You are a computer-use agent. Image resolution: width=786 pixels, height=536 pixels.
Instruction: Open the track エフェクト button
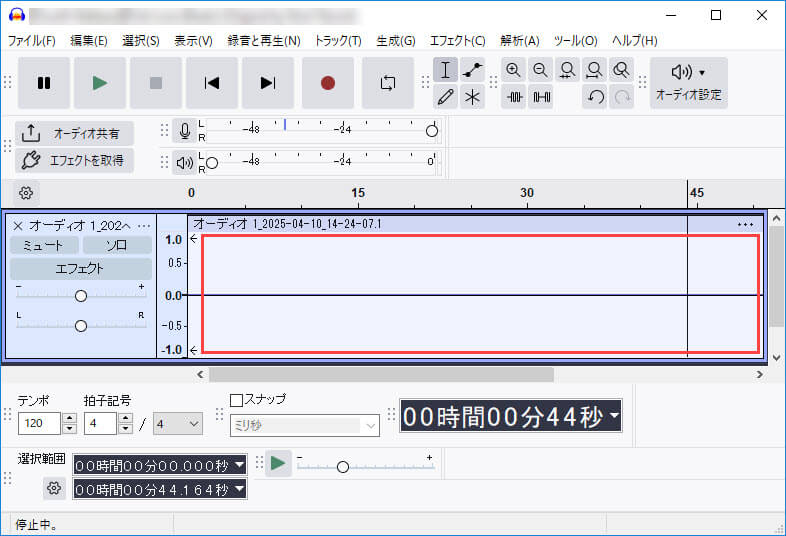(81, 269)
